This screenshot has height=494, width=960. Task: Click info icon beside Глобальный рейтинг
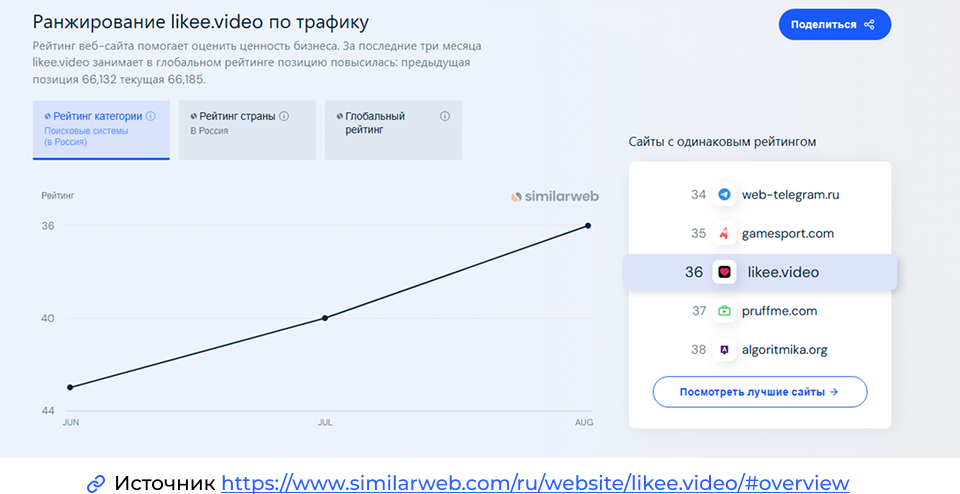click(445, 116)
